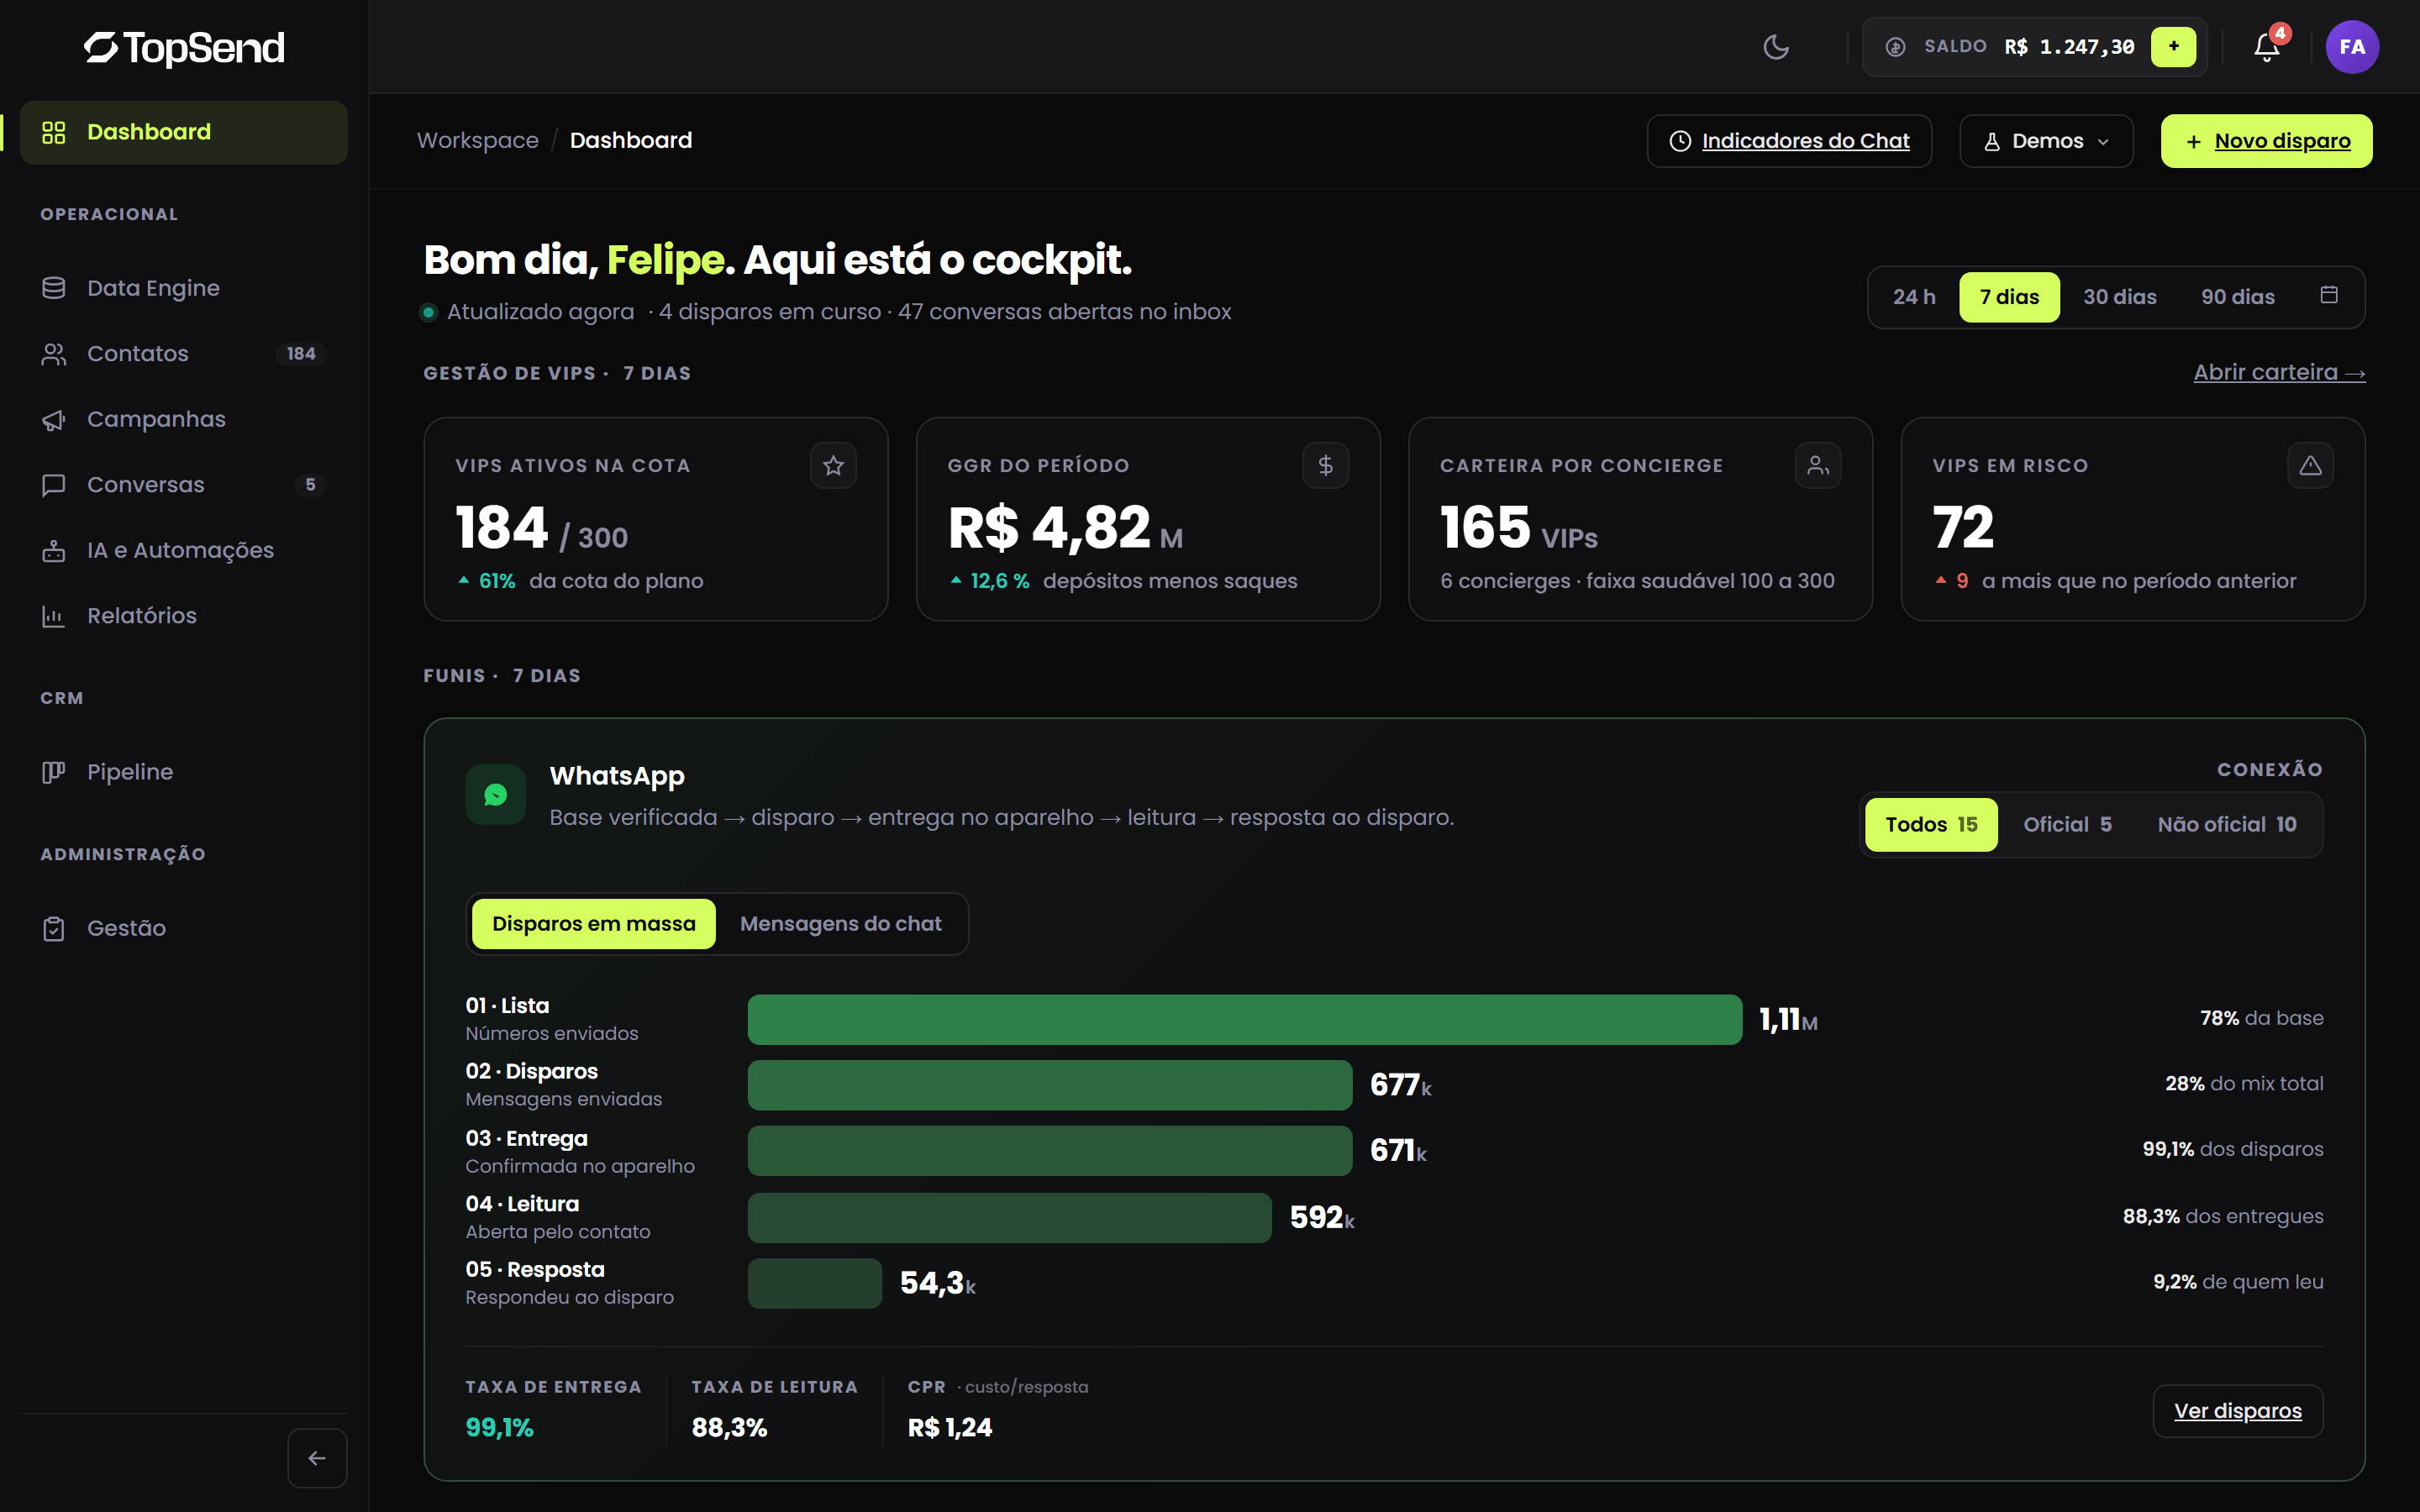This screenshot has height=1512, width=2420.
Task: Click the 02 Disparos funnel bar
Action: click(x=1050, y=1085)
